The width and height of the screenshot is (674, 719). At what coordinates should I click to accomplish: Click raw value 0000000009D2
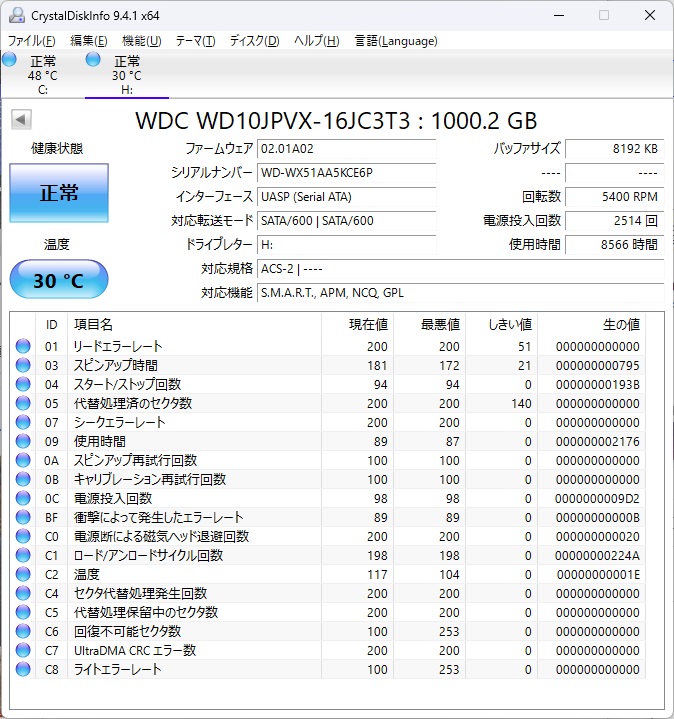[x=597, y=498]
